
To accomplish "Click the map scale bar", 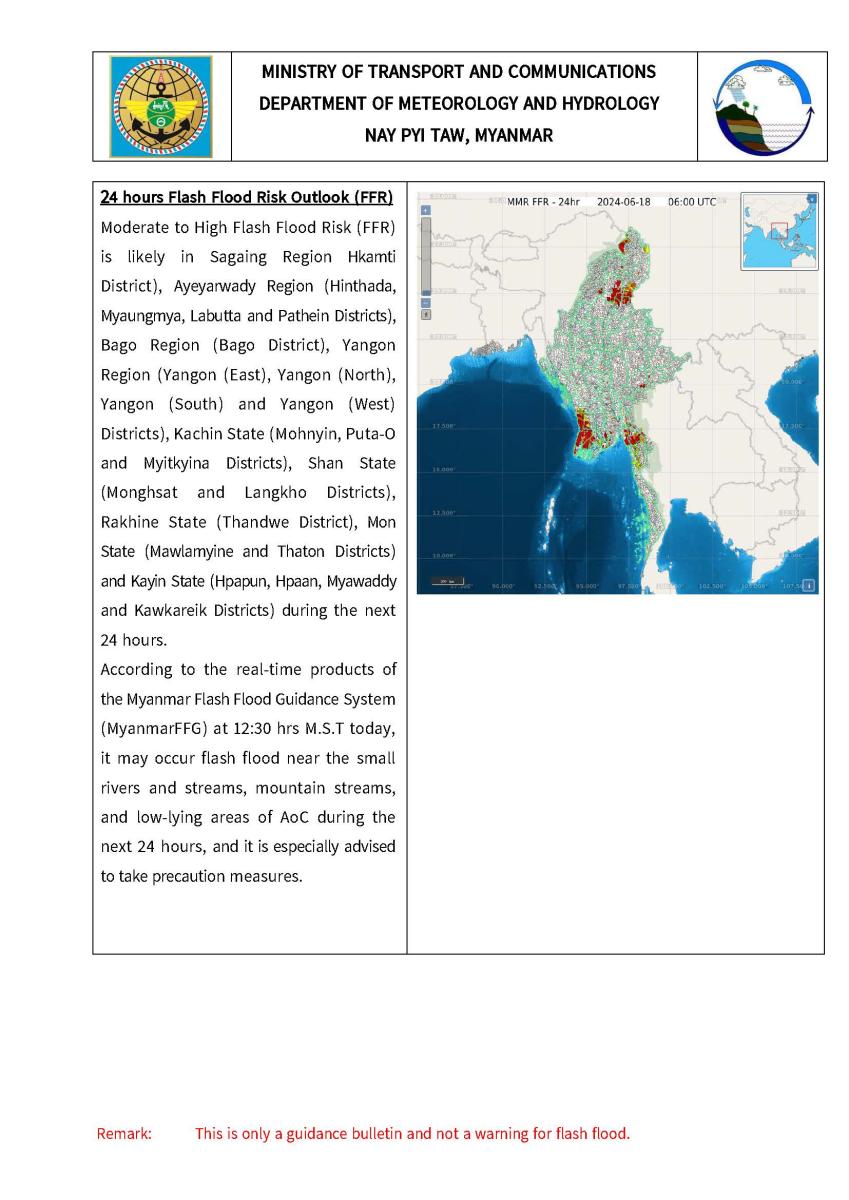I will (x=449, y=581).
